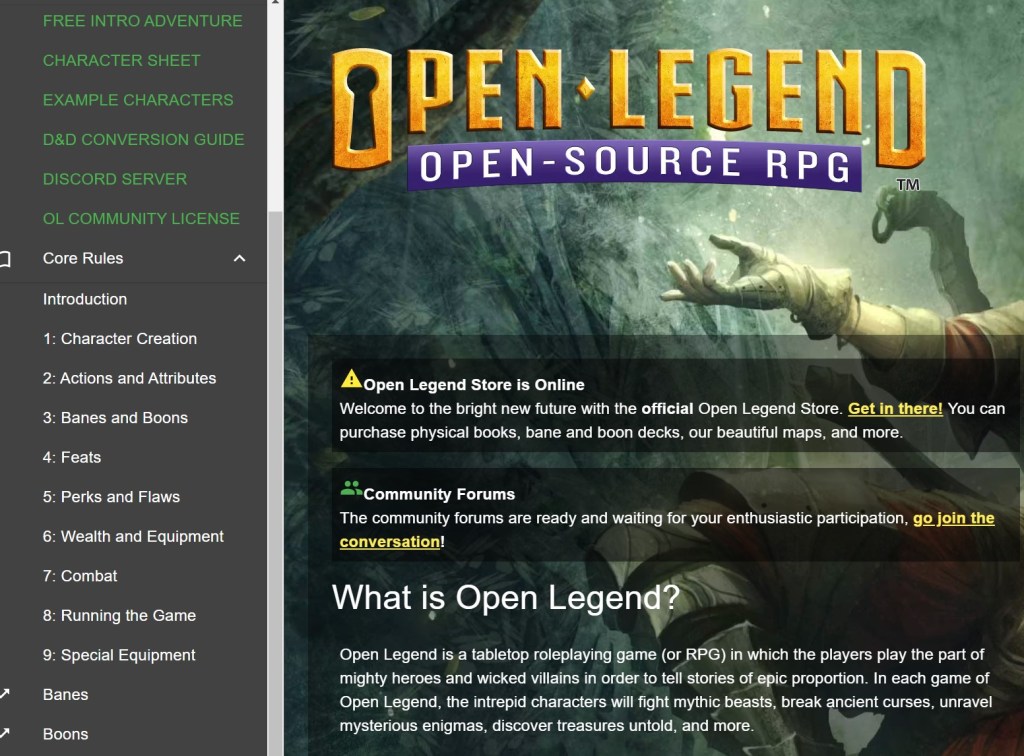
Task: Open the D&D Conversion Guide
Action: click(x=143, y=140)
